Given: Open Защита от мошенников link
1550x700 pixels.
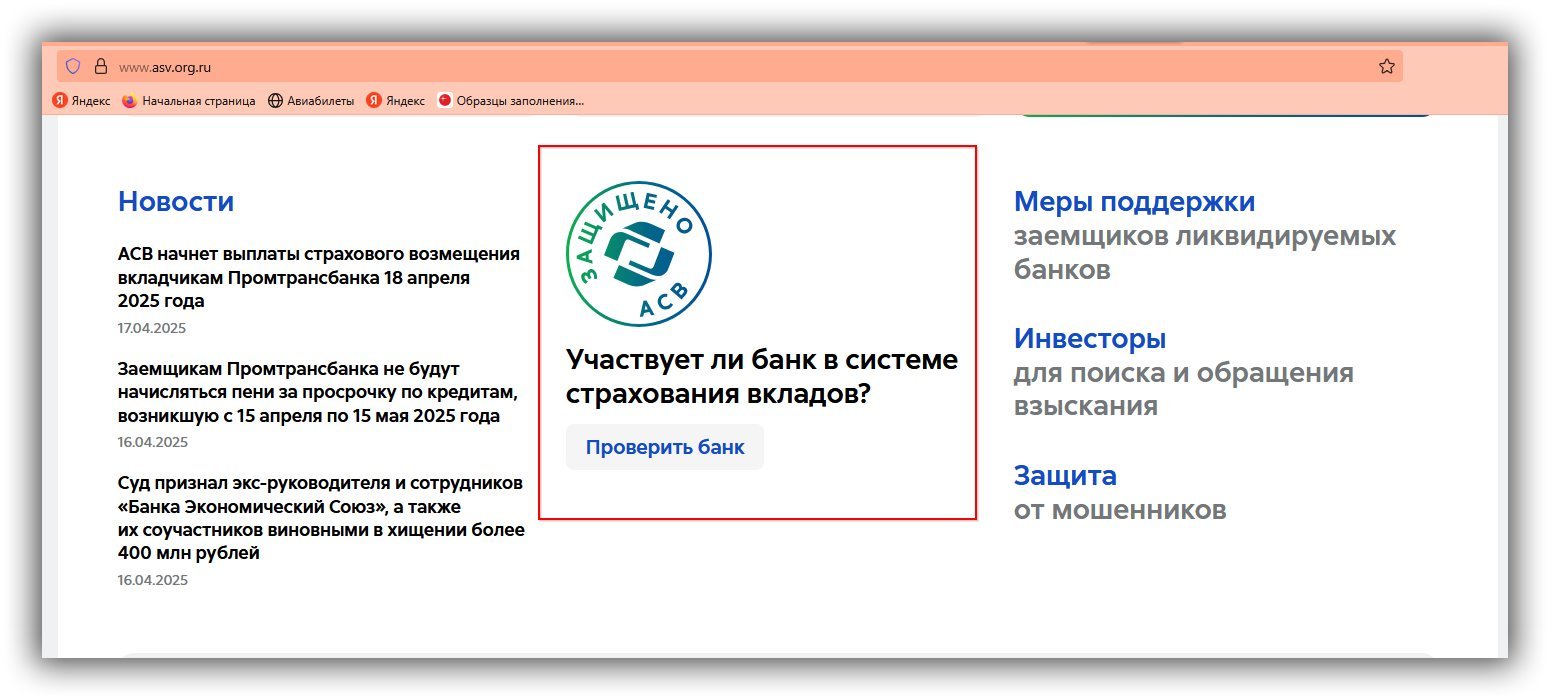Looking at the screenshot, I should 1065,475.
